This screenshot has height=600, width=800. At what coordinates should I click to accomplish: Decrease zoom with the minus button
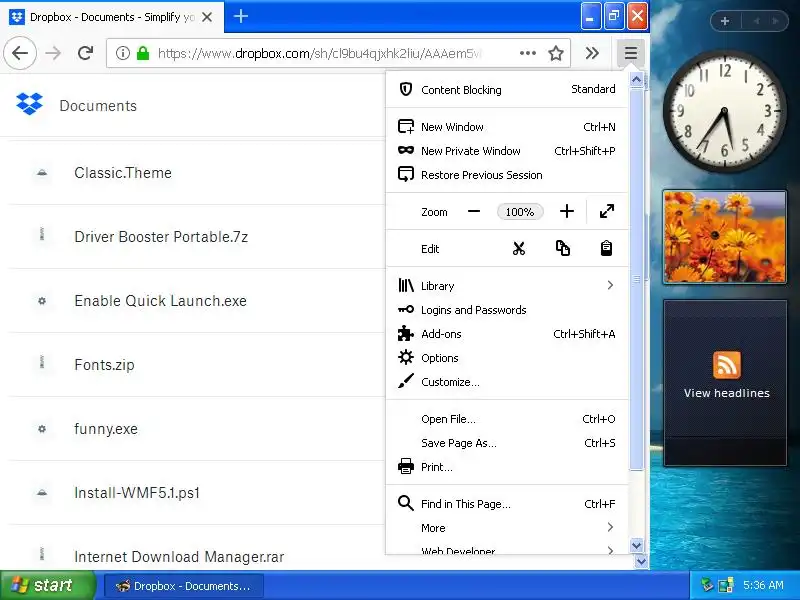coord(474,211)
